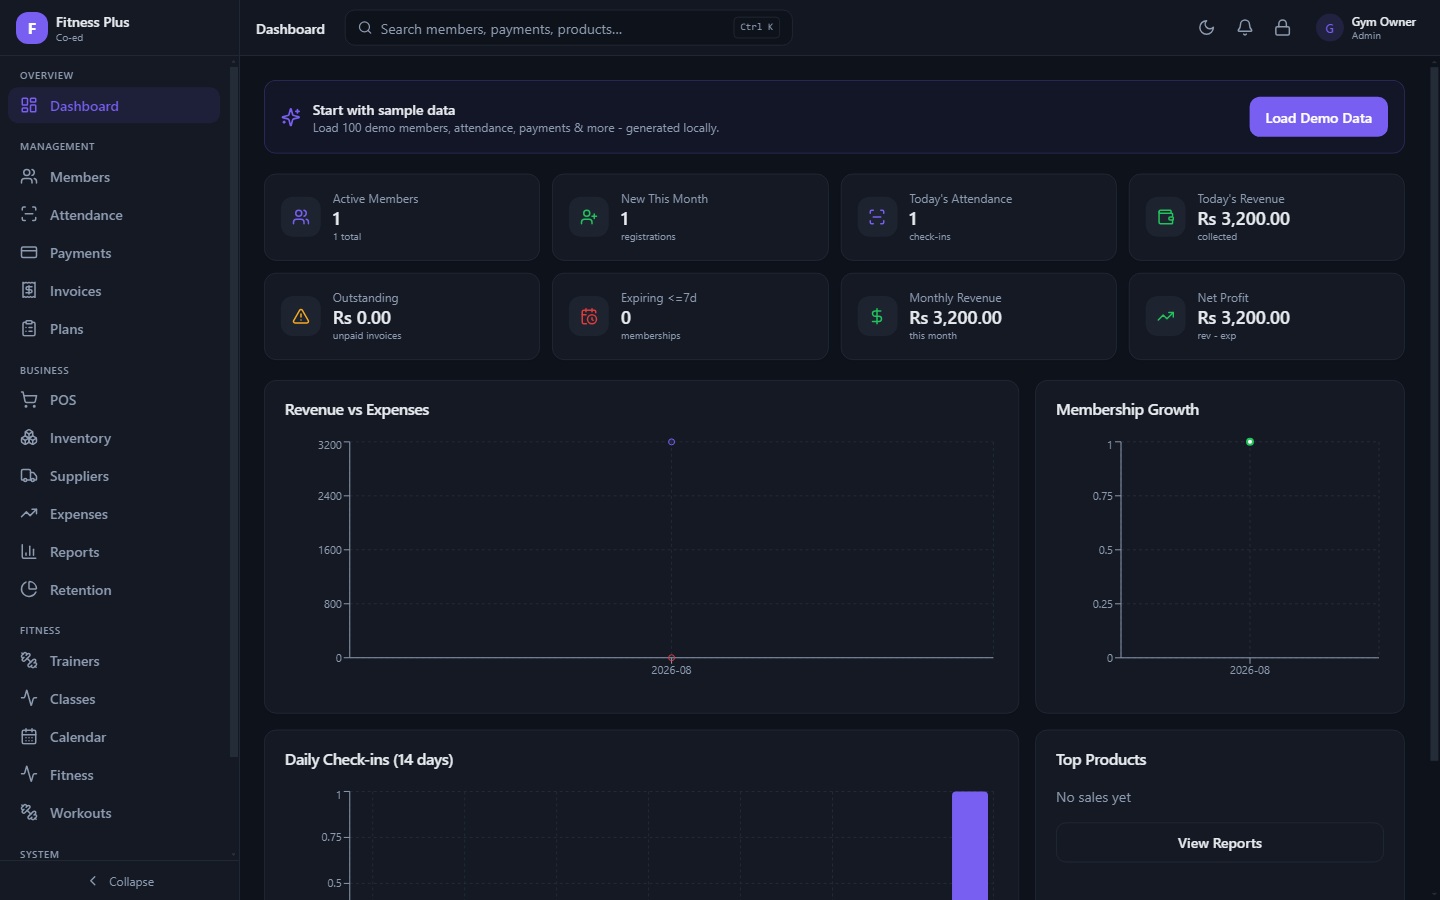Click the Fitness pulse icon

click(x=29, y=774)
